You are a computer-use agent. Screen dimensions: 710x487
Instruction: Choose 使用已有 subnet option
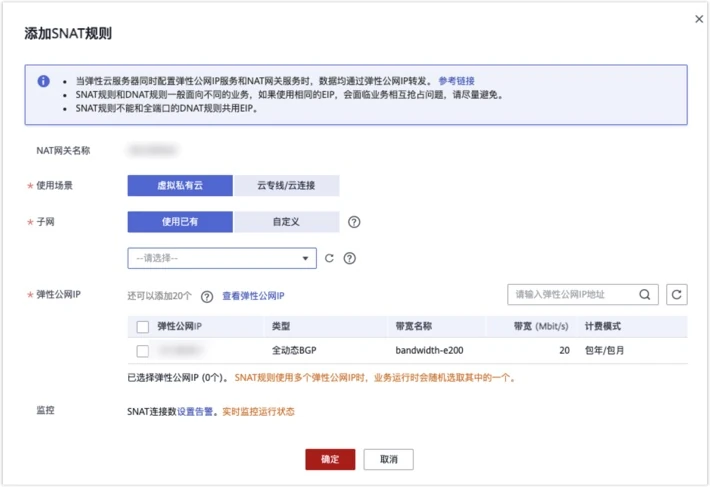point(180,222)
